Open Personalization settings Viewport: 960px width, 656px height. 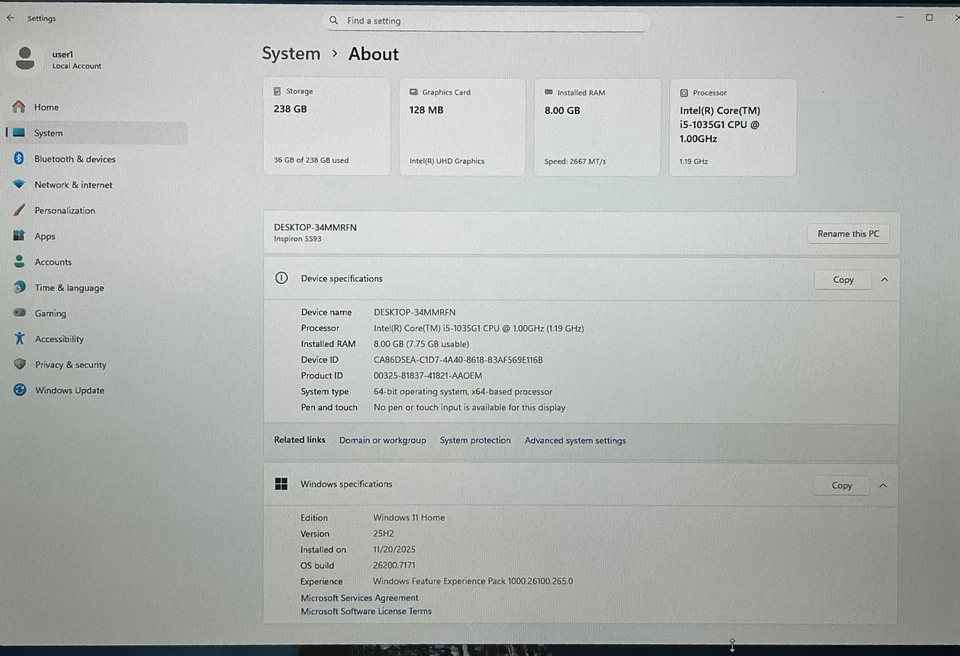[62, 210]
